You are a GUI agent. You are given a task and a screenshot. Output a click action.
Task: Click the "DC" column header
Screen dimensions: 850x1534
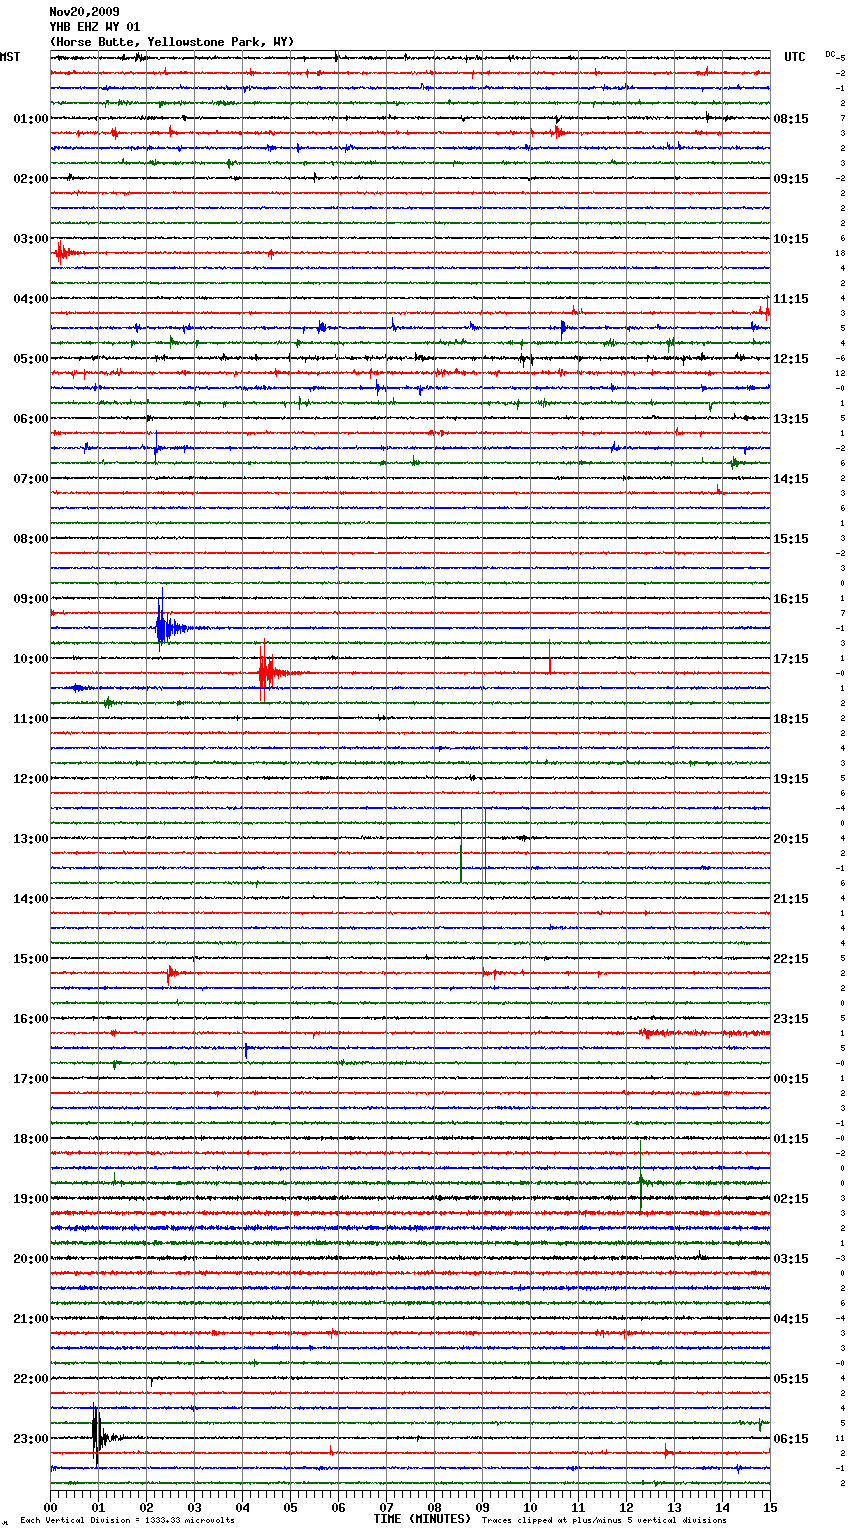coord(830,54)
